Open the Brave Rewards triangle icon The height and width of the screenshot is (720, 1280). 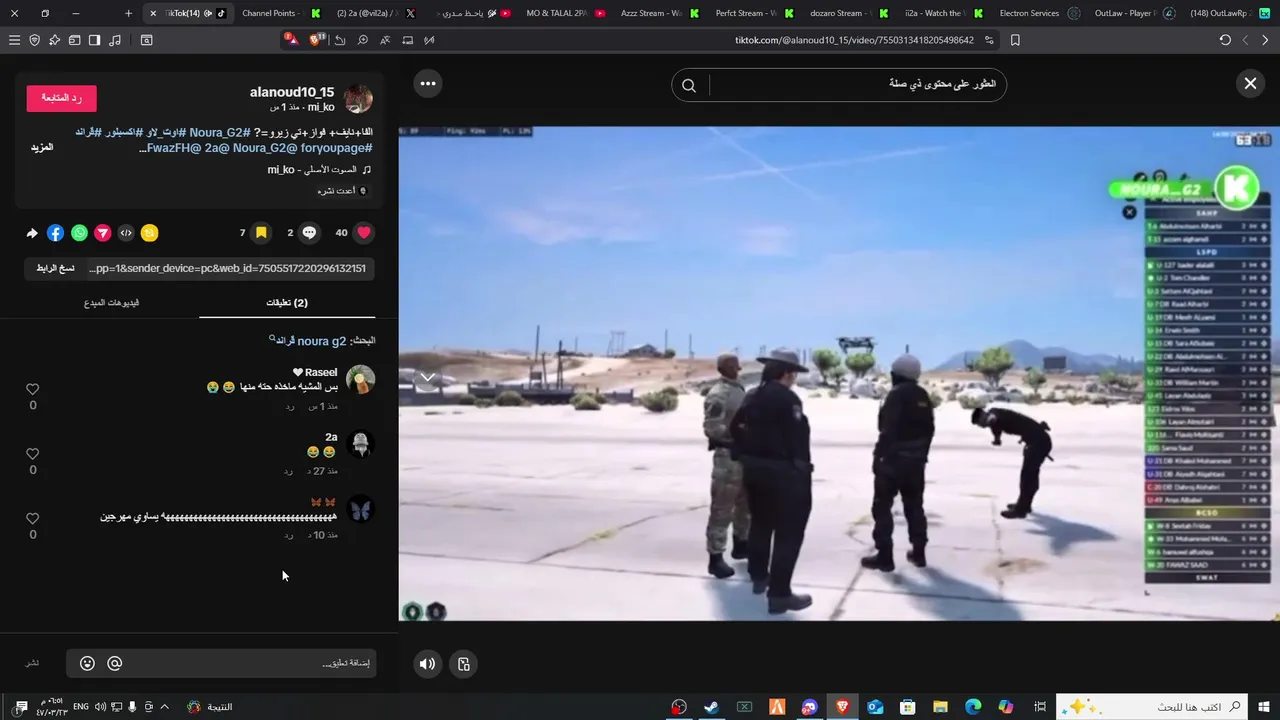point(291,39)
